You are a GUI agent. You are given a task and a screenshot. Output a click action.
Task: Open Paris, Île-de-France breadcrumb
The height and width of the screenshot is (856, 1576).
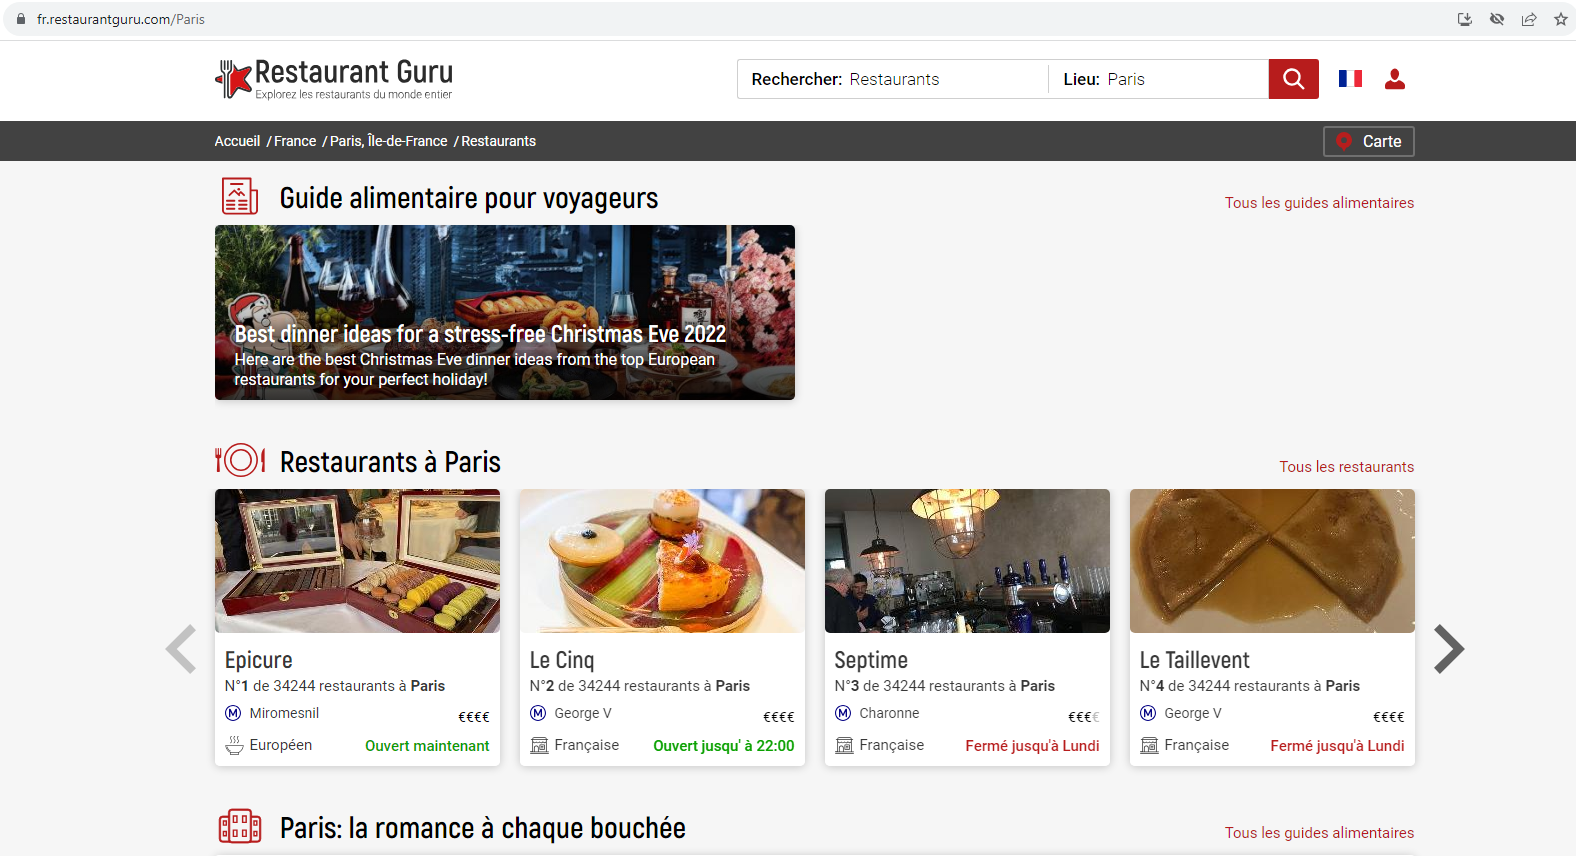[x=389, y=141]
